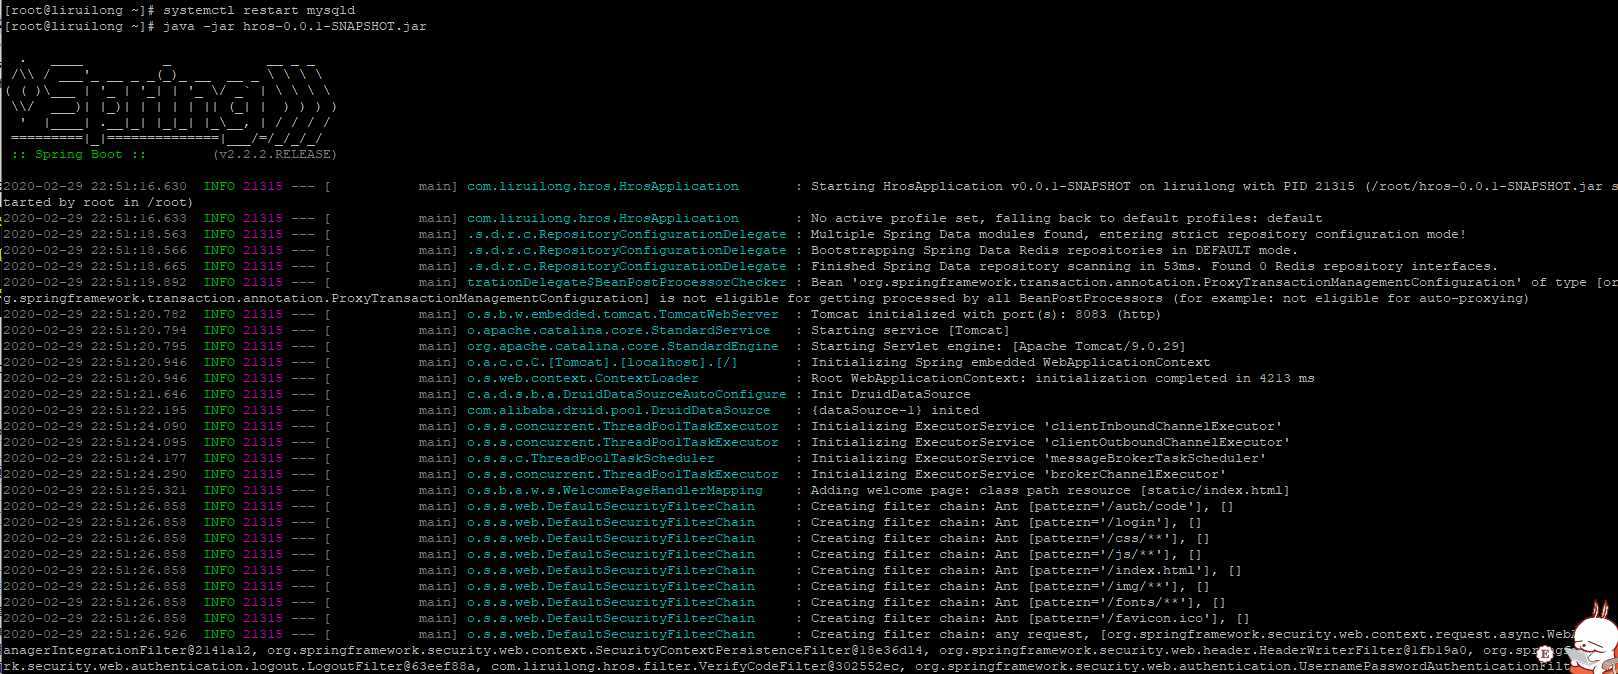
Task: Click the 'Creating filter chain: any request' message
Action: click(950, 634)
